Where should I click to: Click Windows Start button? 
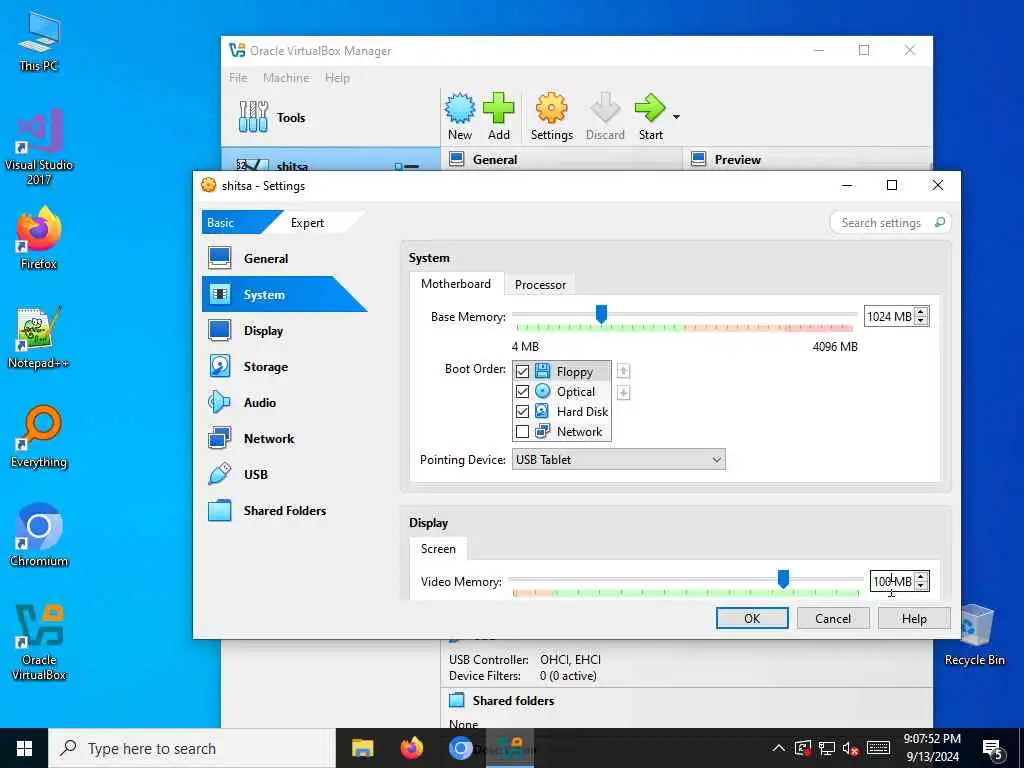(24, 748)
